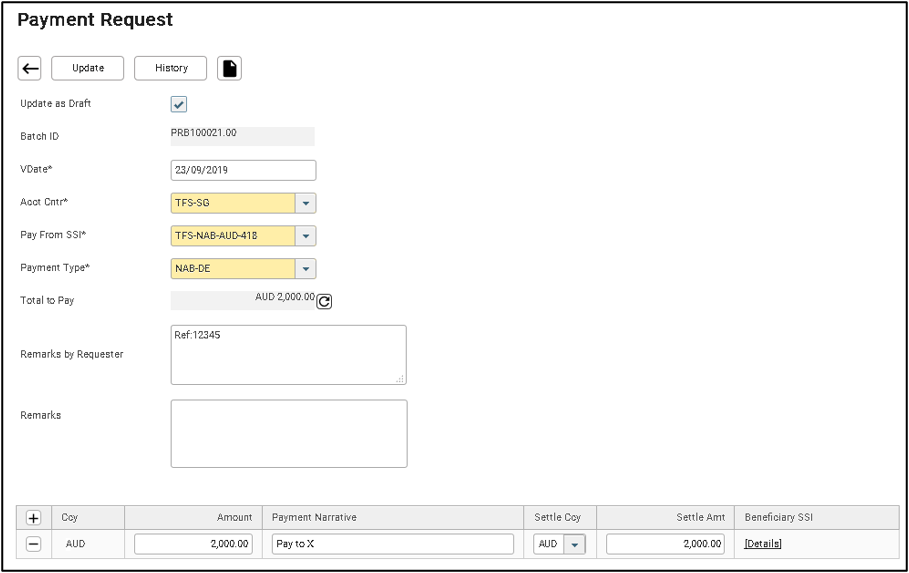This screenshot has height=573, width=909.
Task: Click the VDate input field
Action: 243,170
